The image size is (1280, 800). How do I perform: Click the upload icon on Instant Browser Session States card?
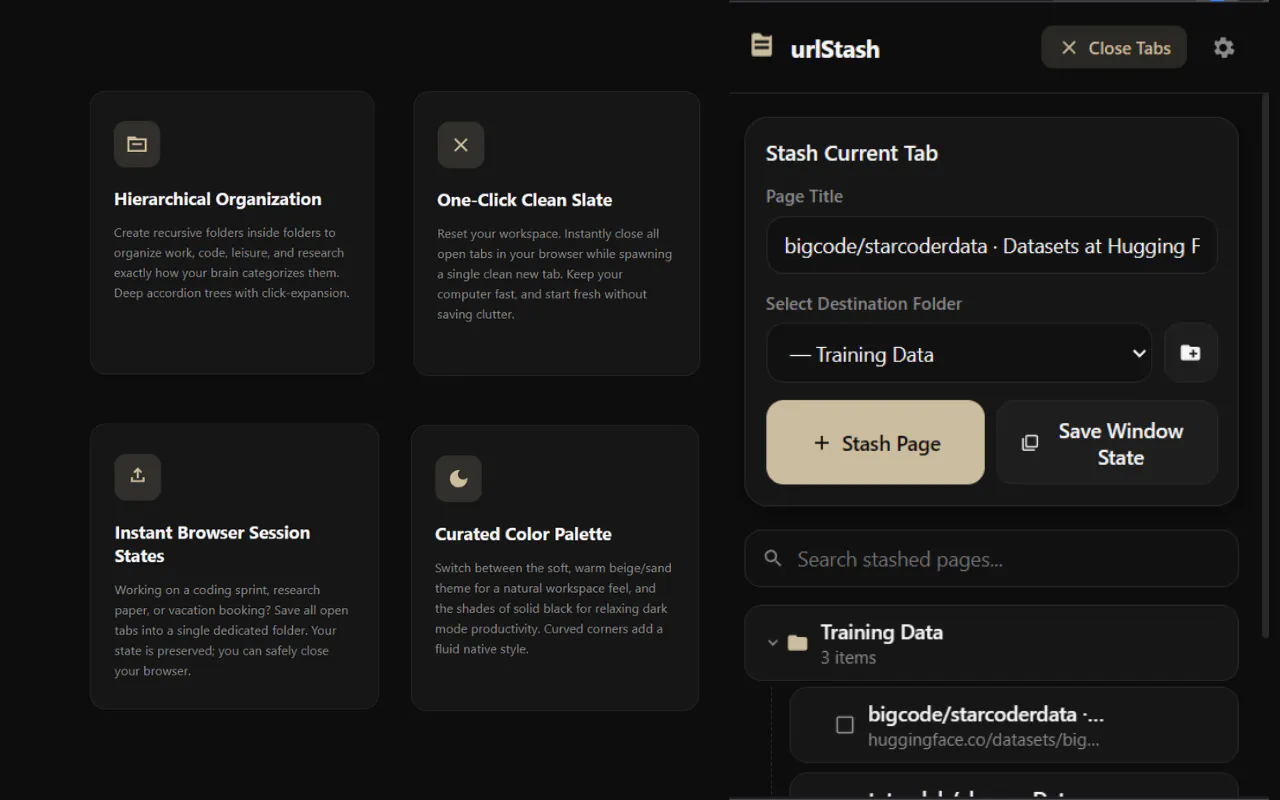coord(138,477)
